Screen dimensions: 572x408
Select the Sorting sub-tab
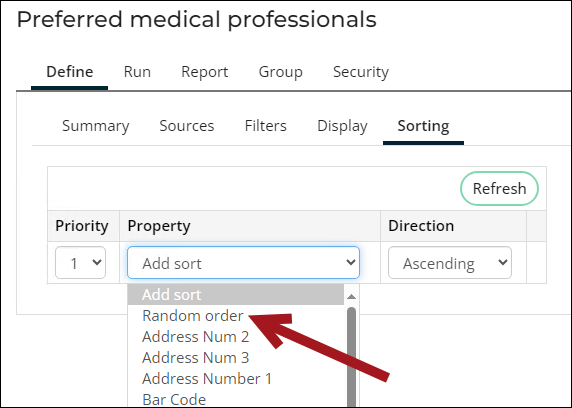[423, 126]
